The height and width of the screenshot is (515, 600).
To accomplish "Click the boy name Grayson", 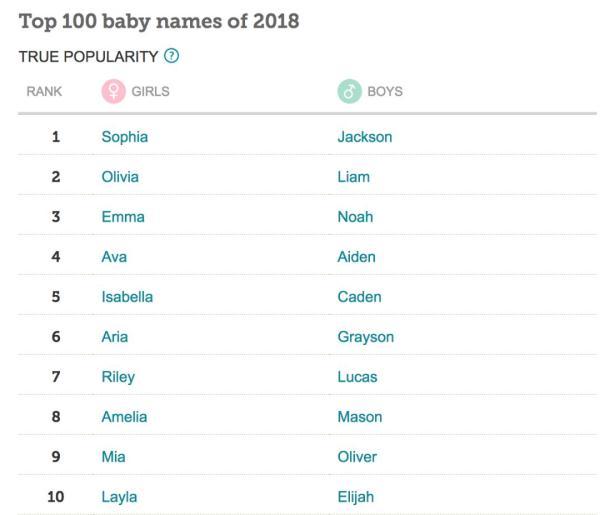I will tap(365, 337).
